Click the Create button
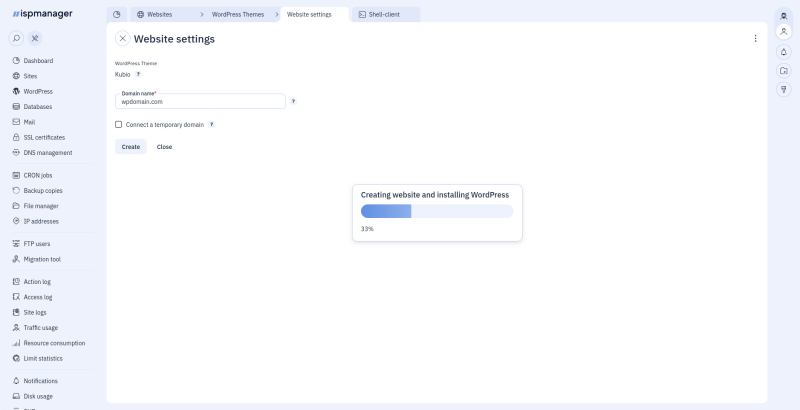The image size is (800, 410). [x=131, y=146]
